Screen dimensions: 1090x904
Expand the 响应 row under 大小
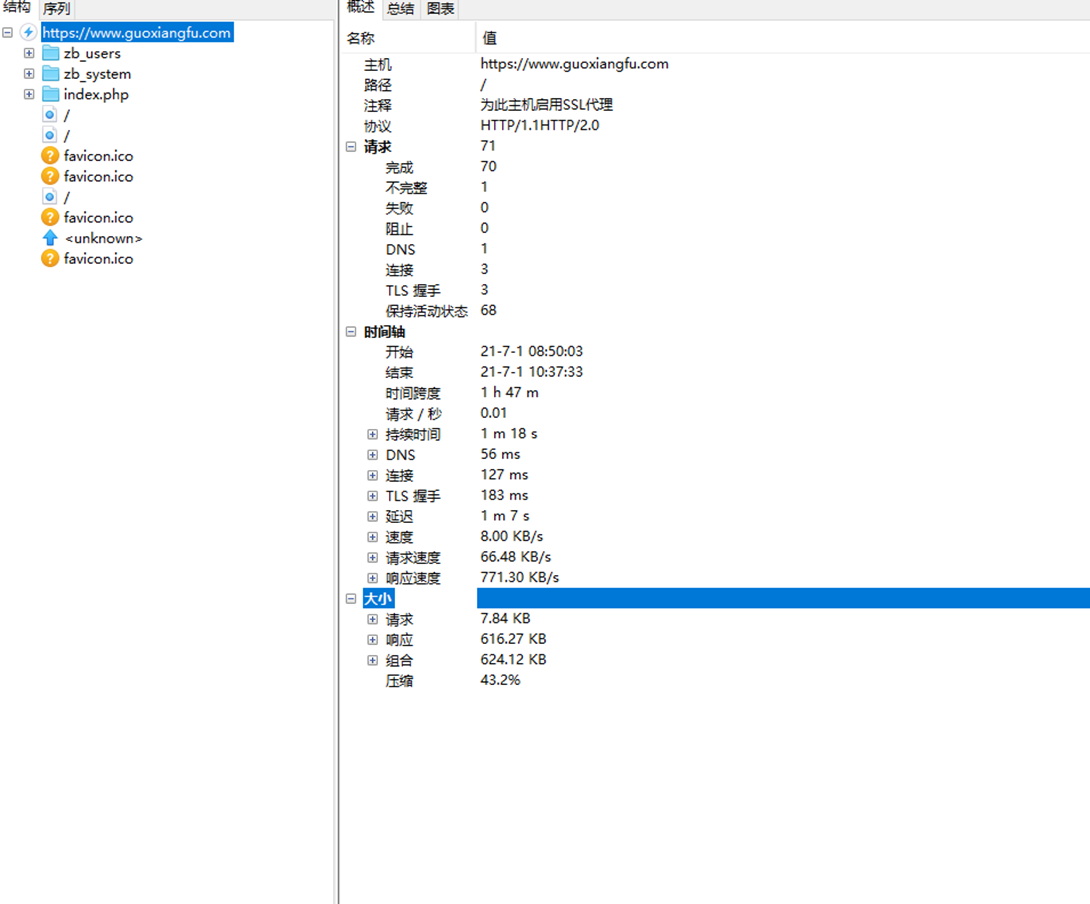(x=372, y=638)
